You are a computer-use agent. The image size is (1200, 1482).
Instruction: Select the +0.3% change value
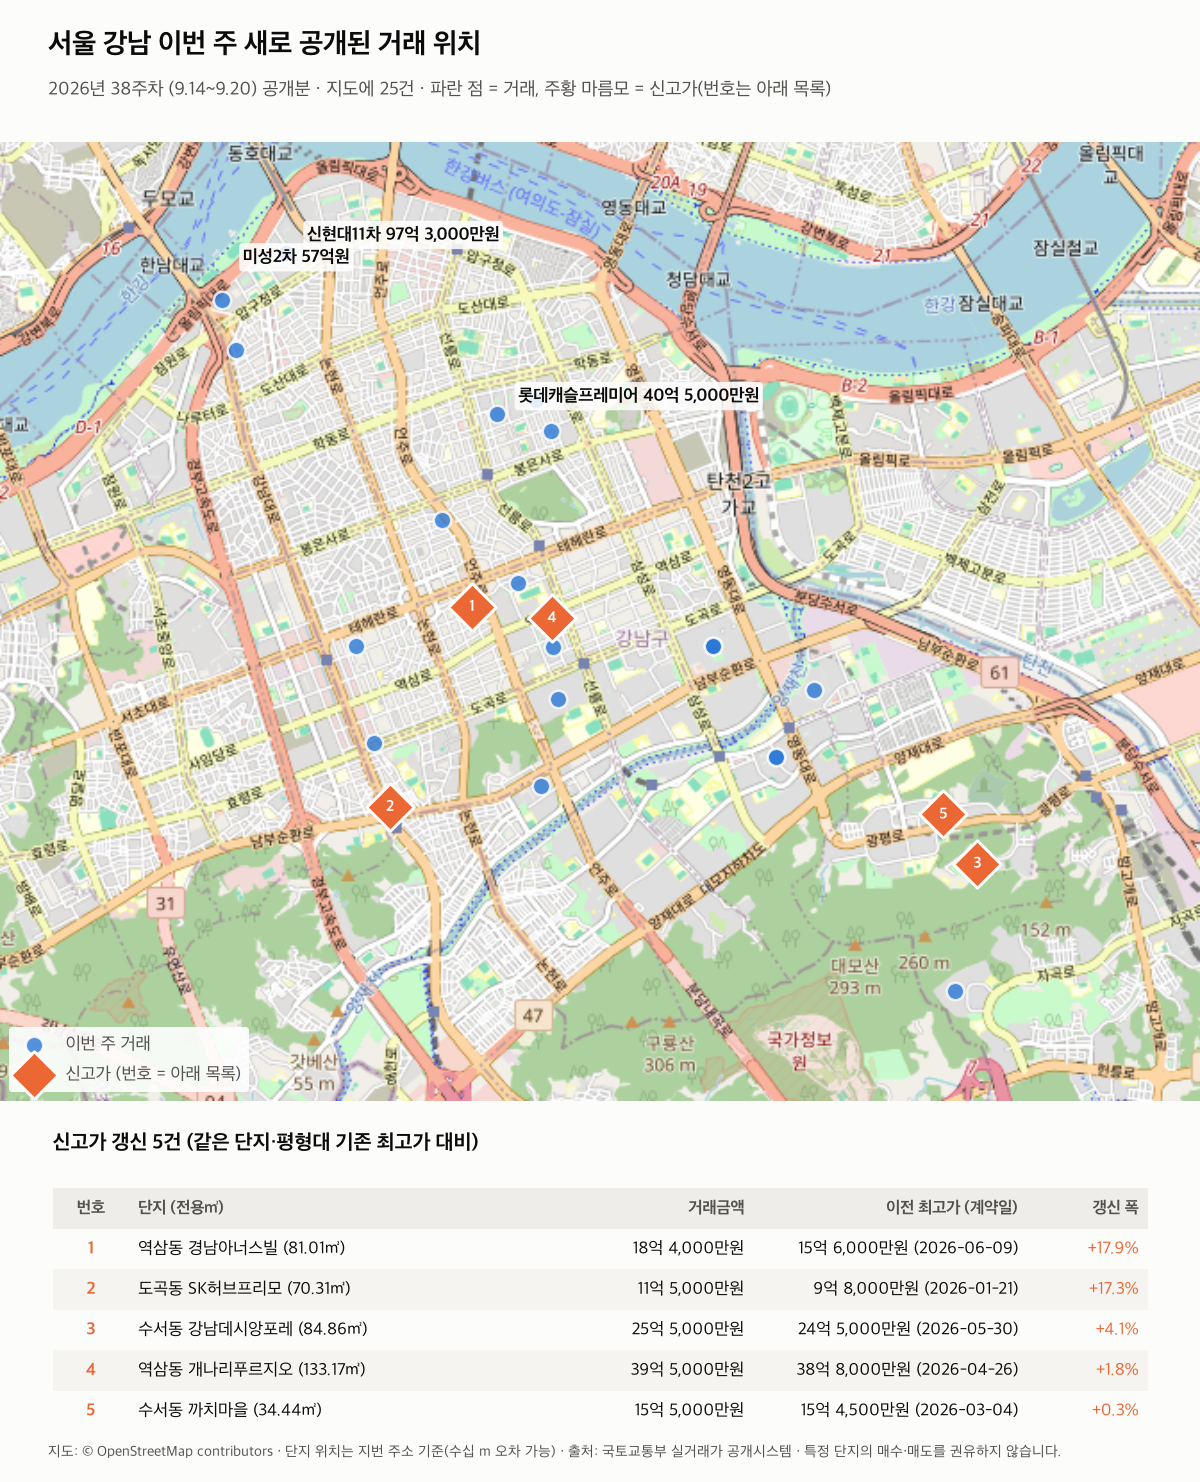(1115, 1410)
